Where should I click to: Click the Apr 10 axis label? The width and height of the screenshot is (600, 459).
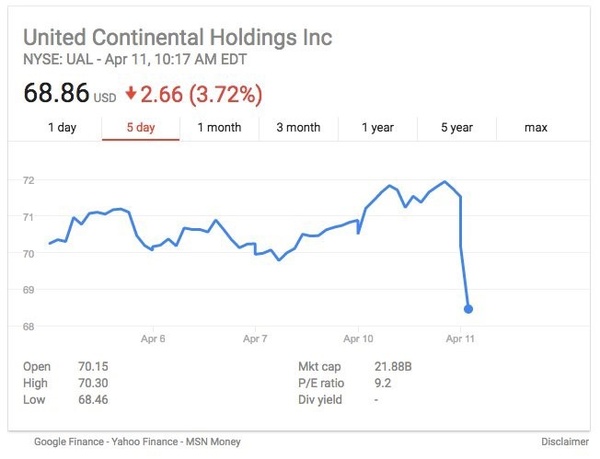tap(358, 340)
